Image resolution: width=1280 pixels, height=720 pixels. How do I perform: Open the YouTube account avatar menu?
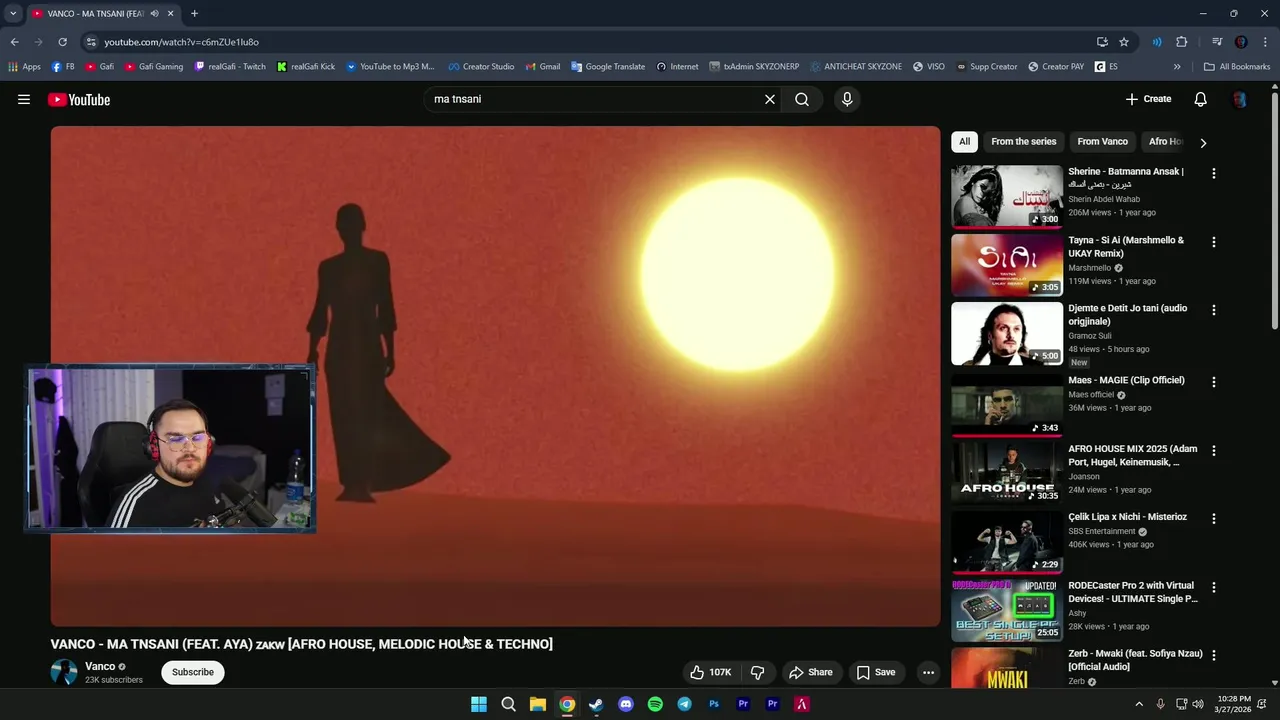[x=1240, y=99]
